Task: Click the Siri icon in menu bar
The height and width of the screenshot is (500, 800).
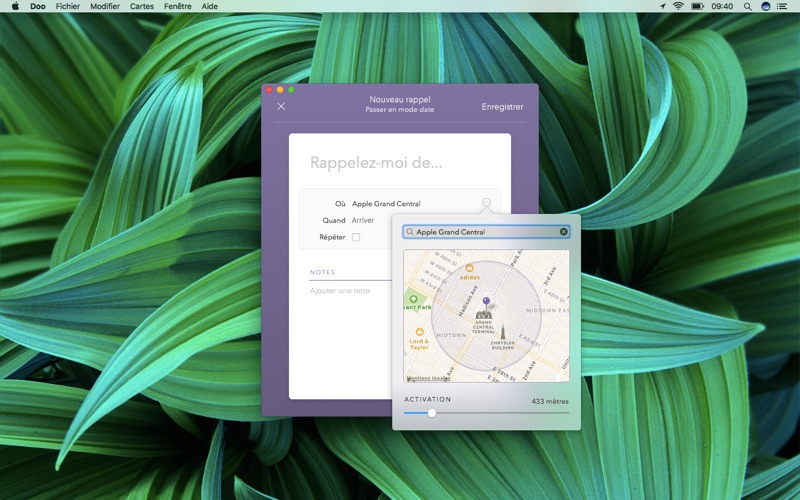Action: pyautogui.click(x=765, y=6)
